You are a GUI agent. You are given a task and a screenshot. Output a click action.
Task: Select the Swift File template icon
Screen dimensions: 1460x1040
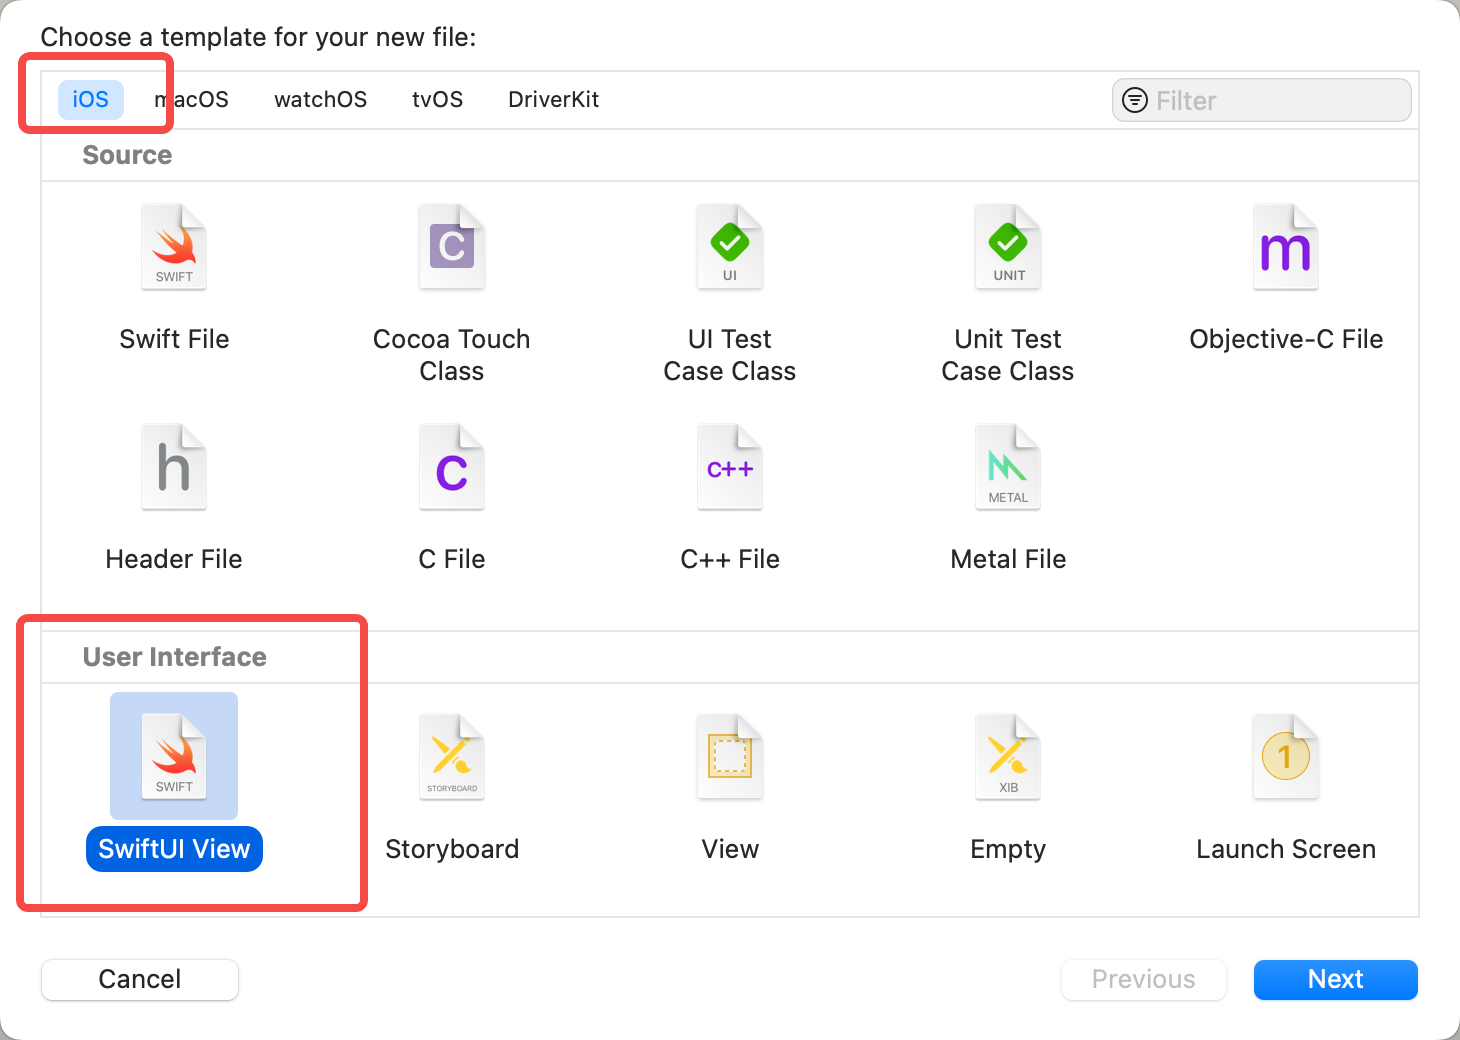174,247
